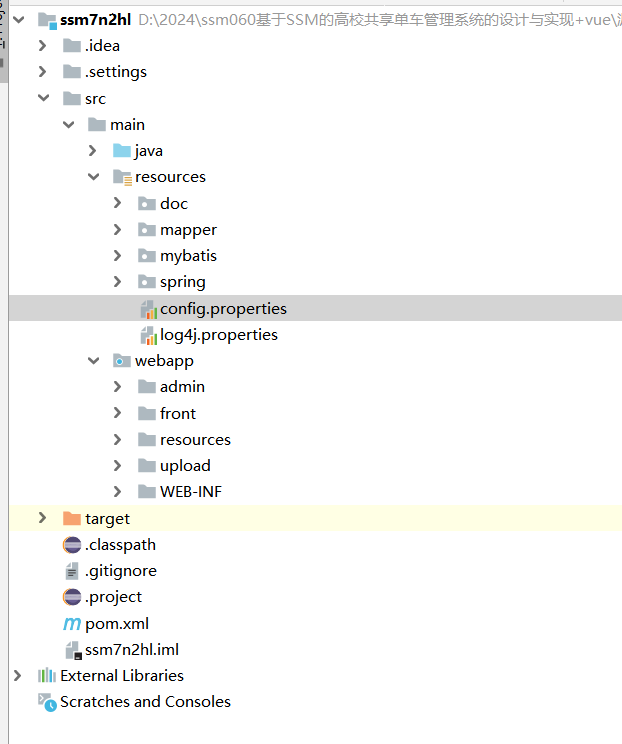Select the log4j.properties file
This screenshot has width=622, height=744.
[x=219, y=335]
